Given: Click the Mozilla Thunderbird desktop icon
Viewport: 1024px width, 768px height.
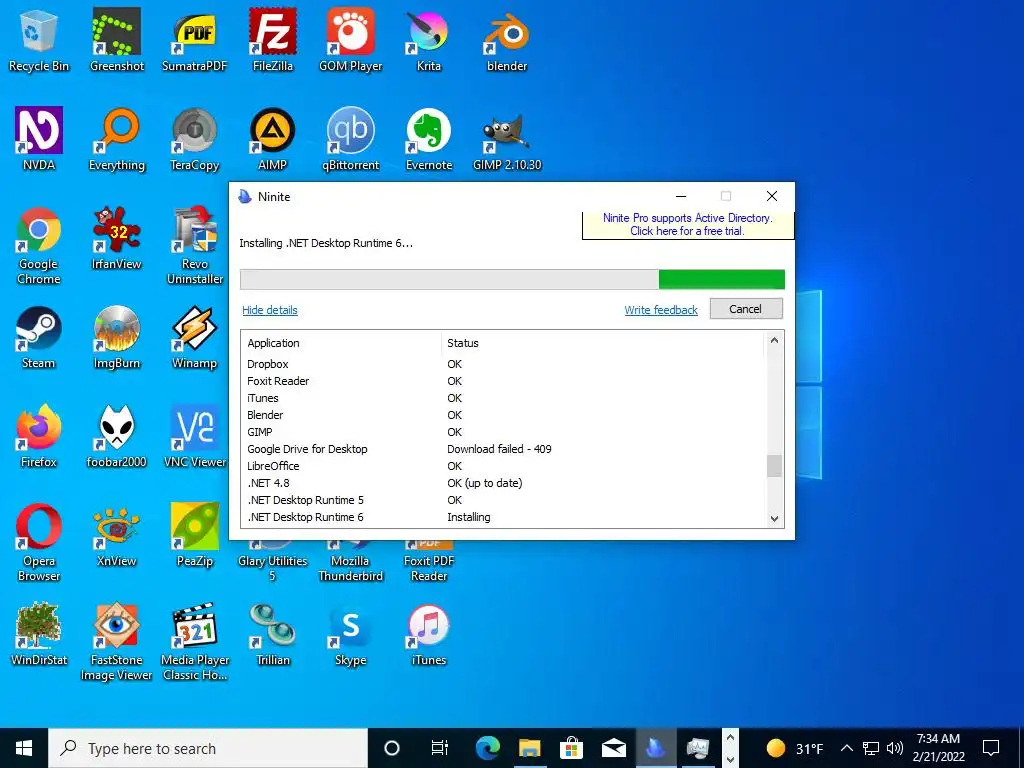Looking at the screenshot, I should 351,562.
